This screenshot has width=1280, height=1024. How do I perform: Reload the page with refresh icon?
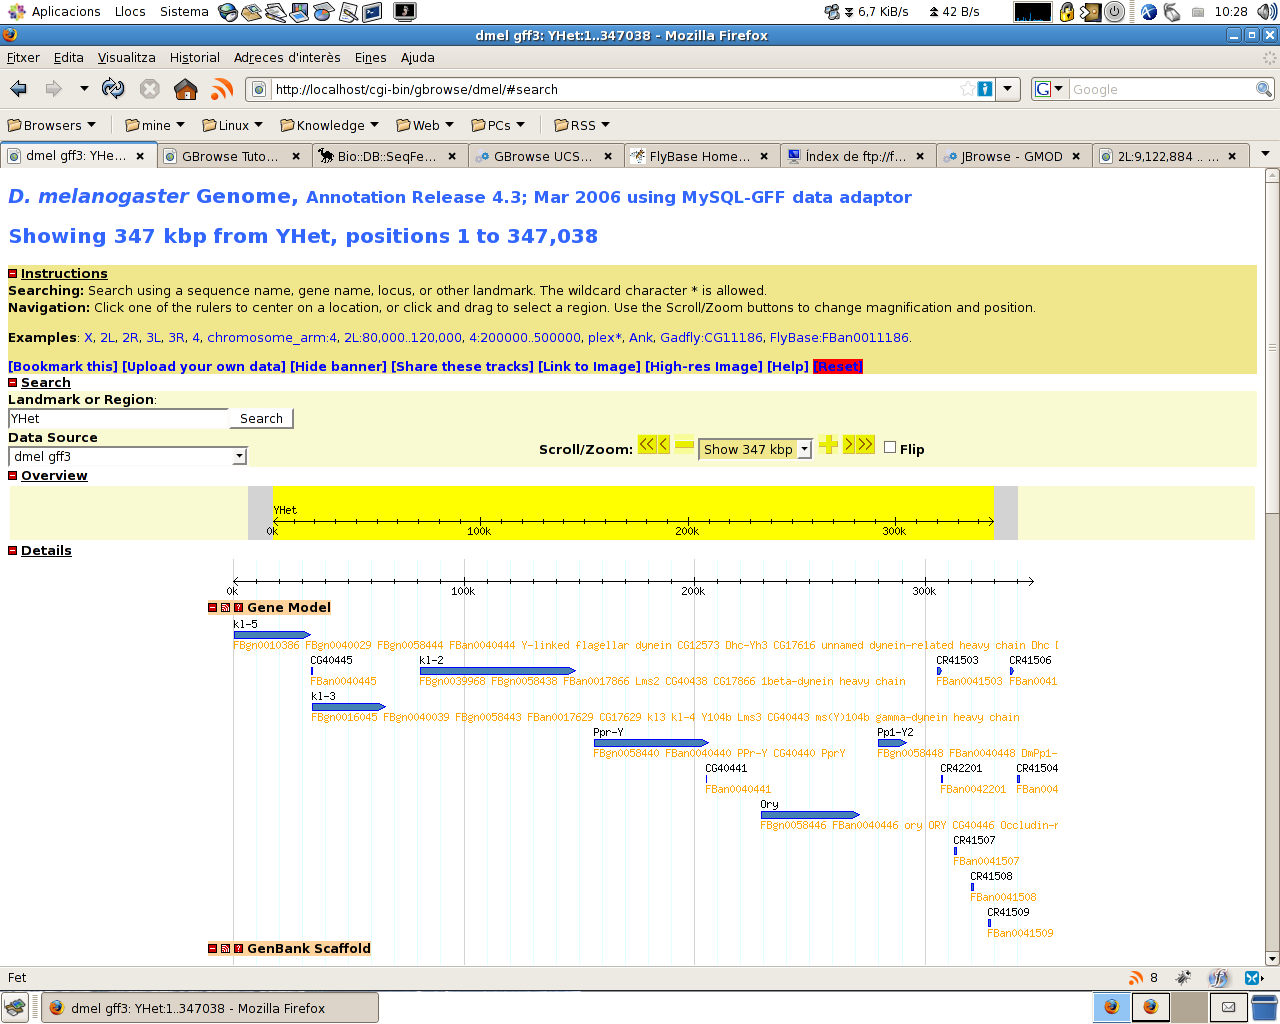pos(113,89)
